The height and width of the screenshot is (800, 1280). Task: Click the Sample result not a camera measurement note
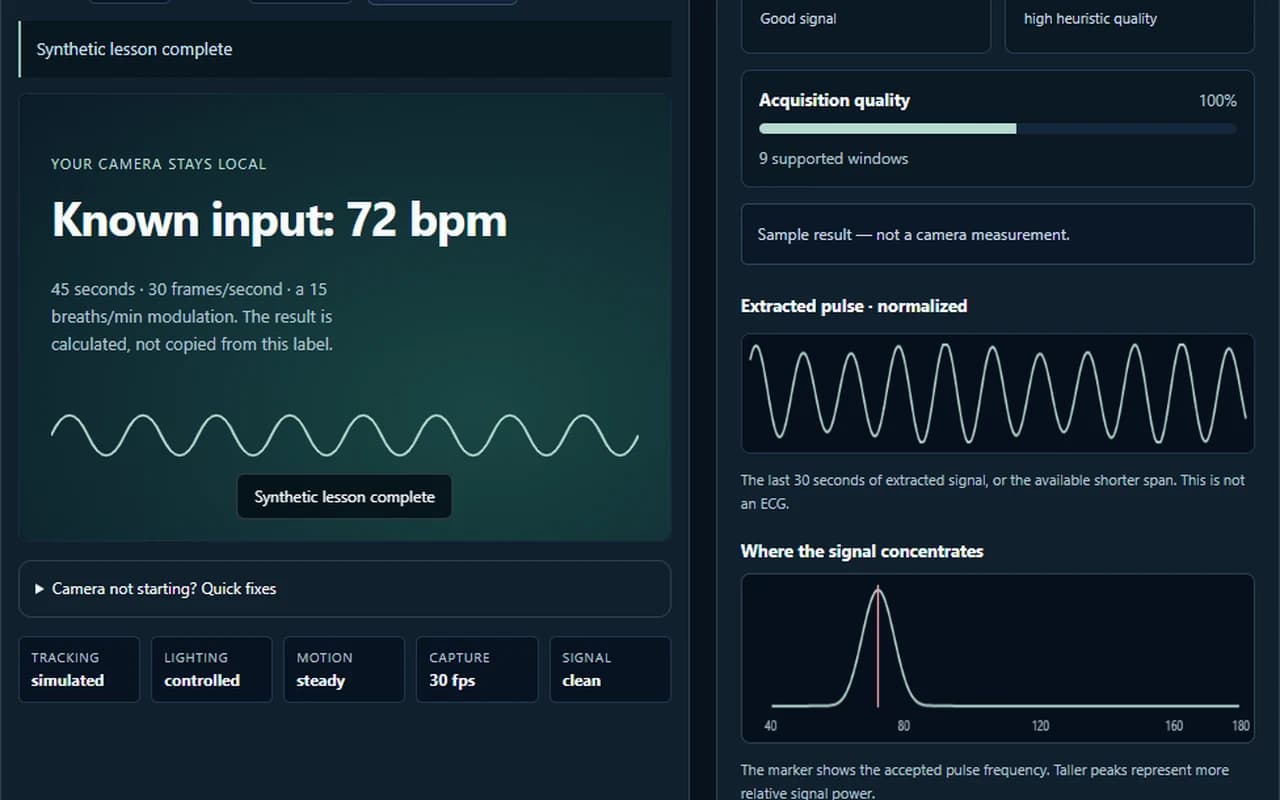(x=997, y=234)
